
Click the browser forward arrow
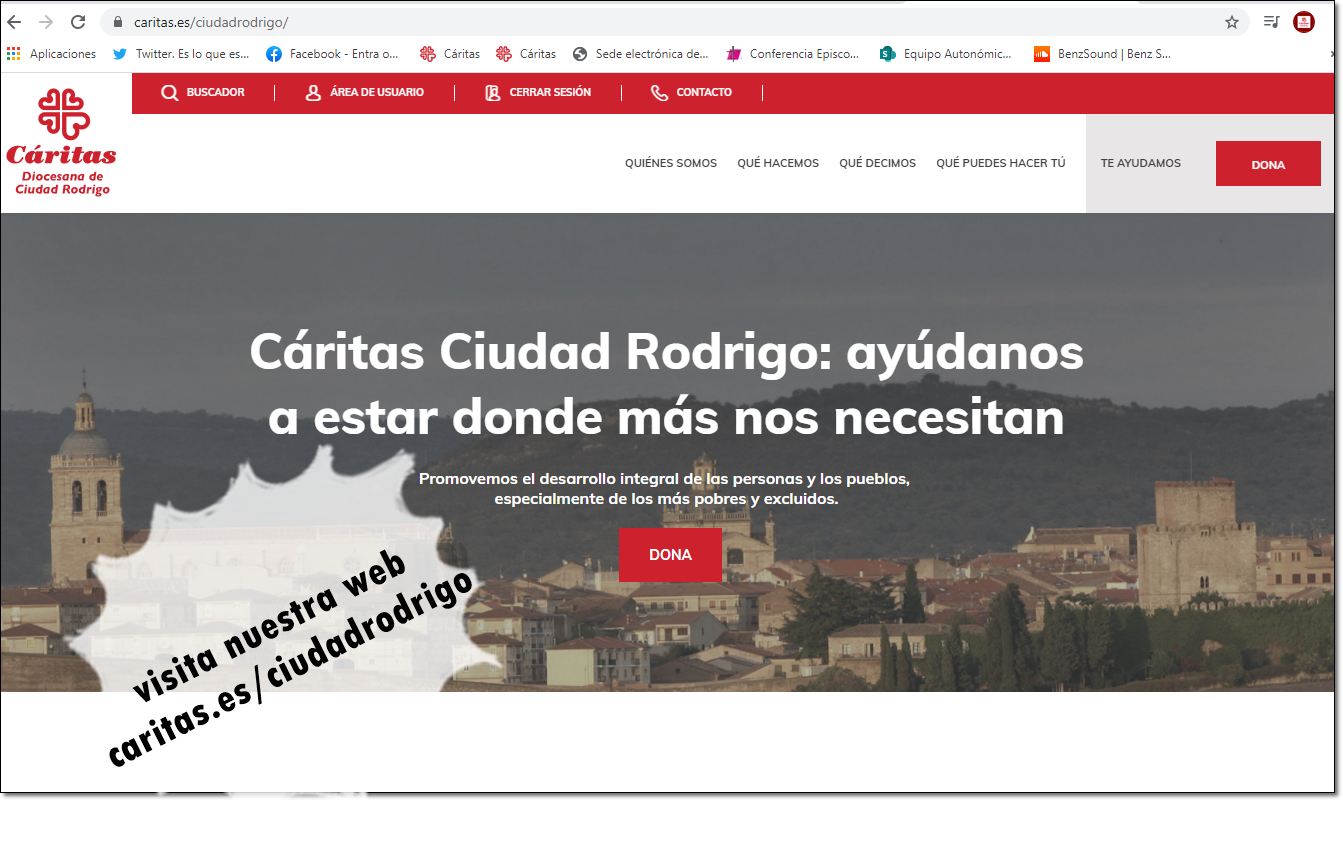click(46, 22)
